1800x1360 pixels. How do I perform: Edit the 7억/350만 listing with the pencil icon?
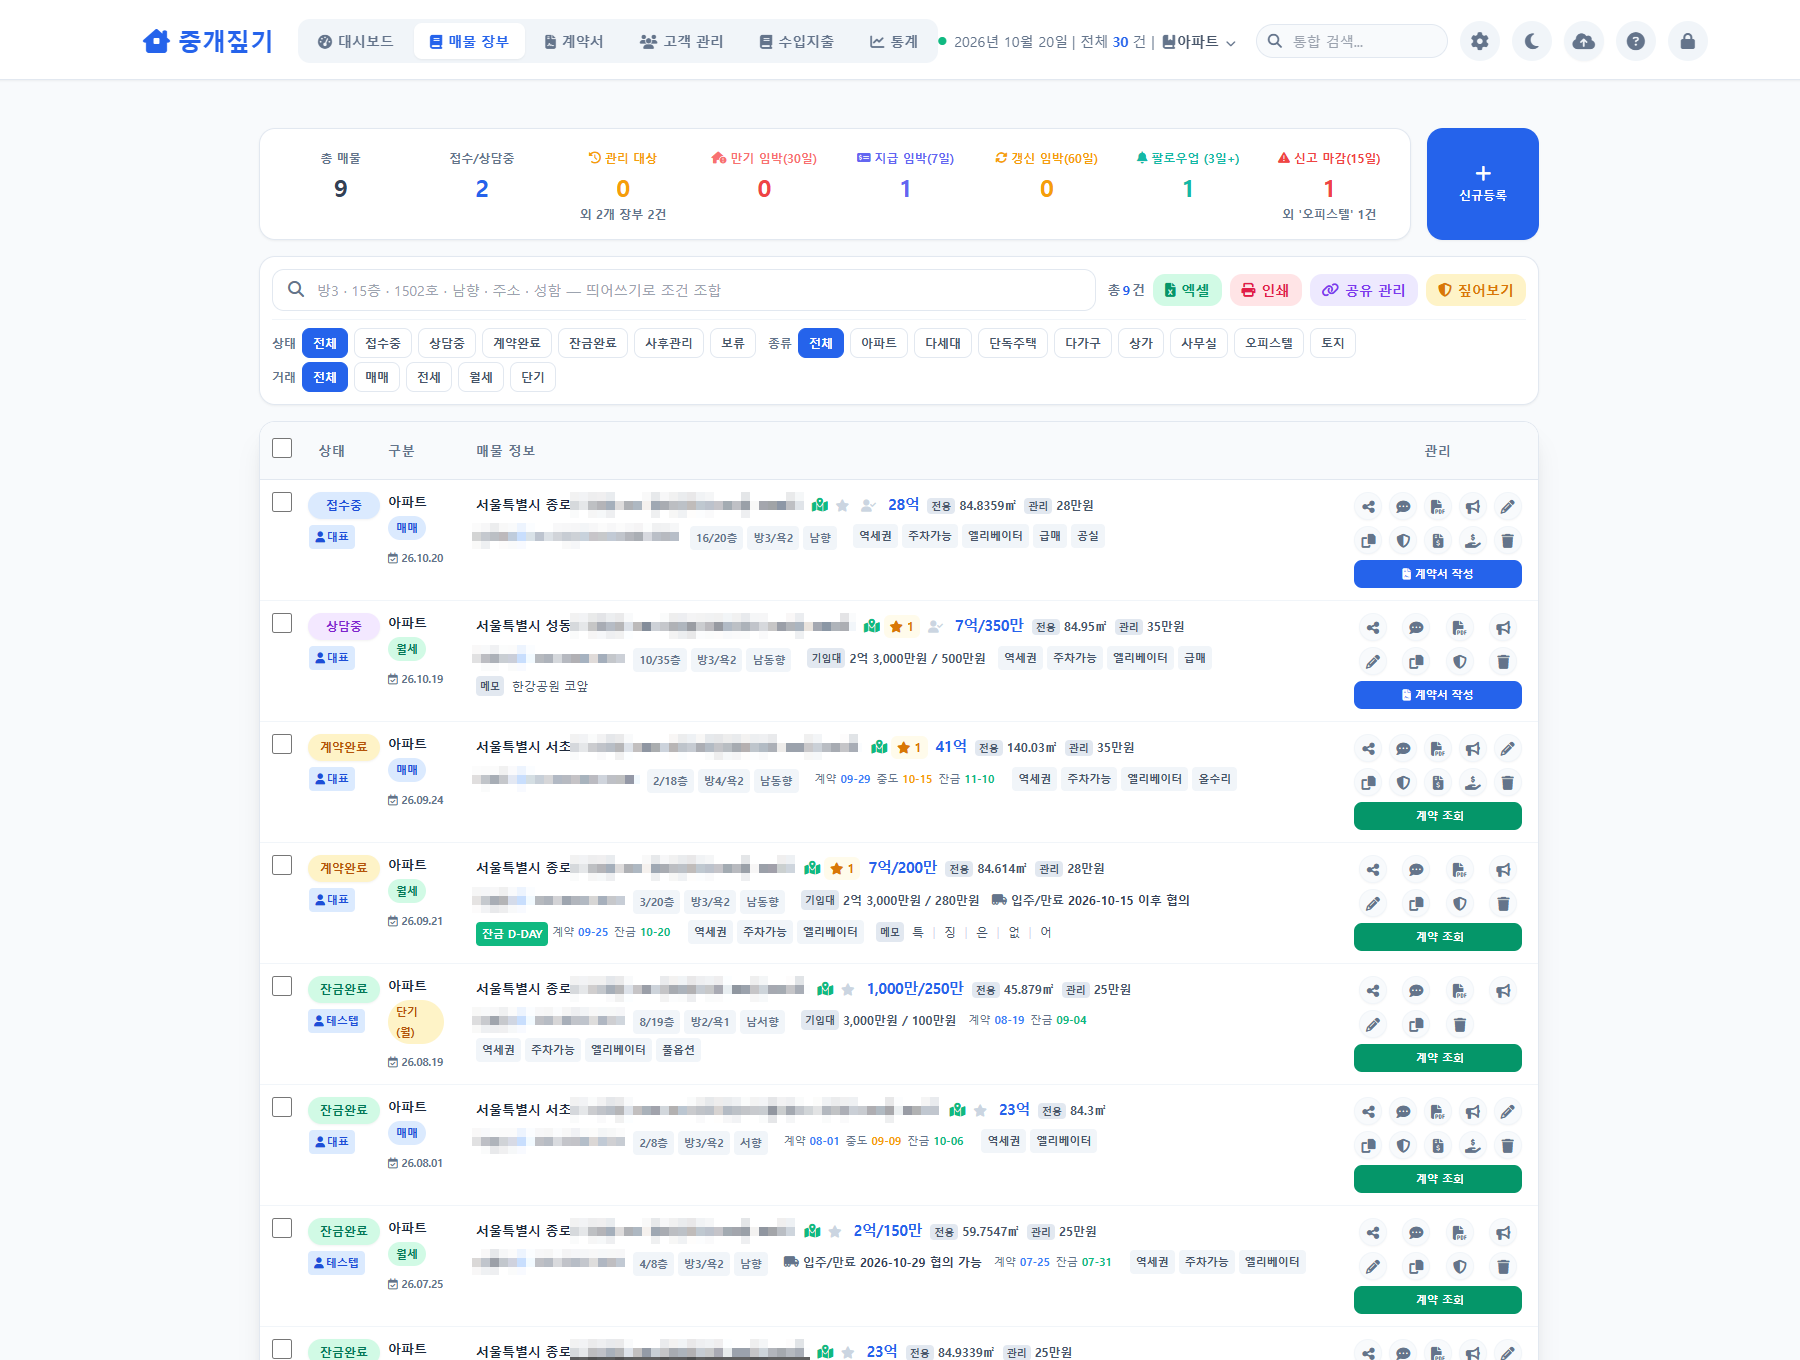[x=1373, y=662]
